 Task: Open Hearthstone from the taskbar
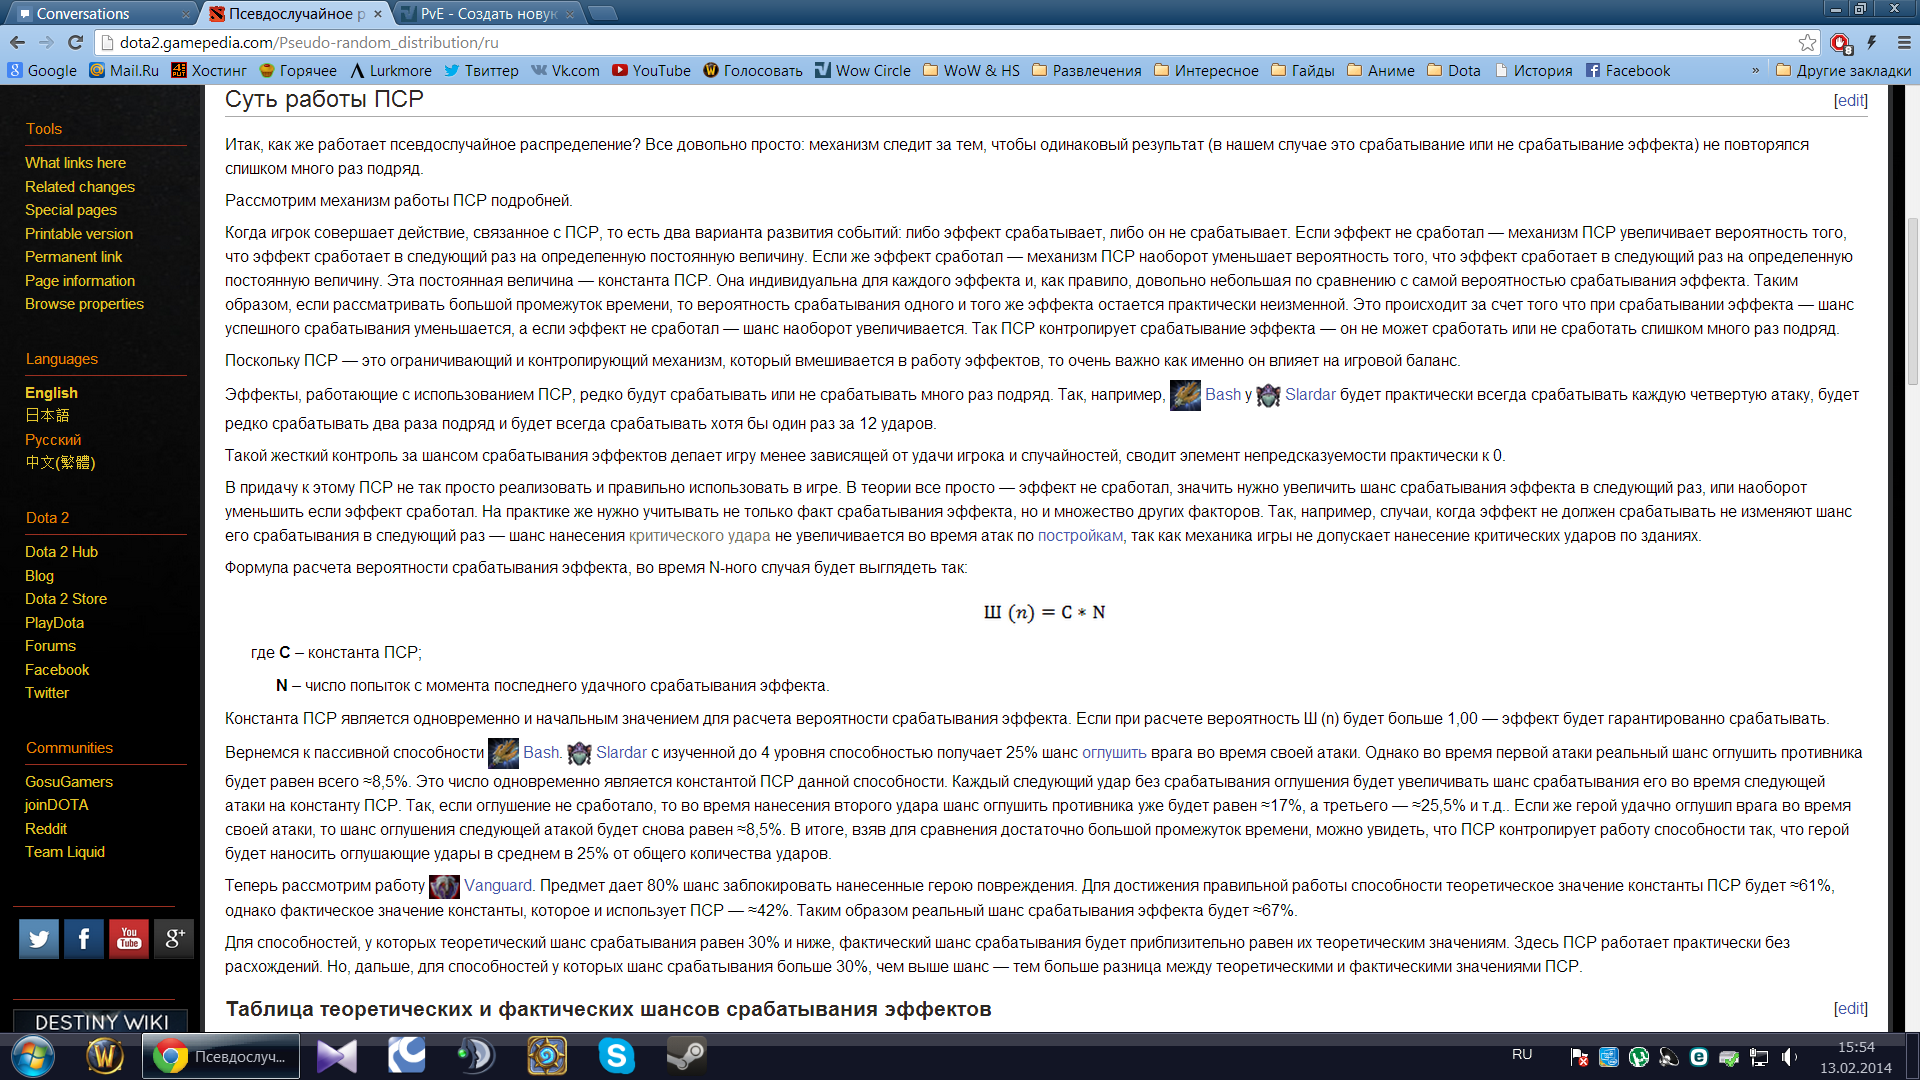[547, 1056]
